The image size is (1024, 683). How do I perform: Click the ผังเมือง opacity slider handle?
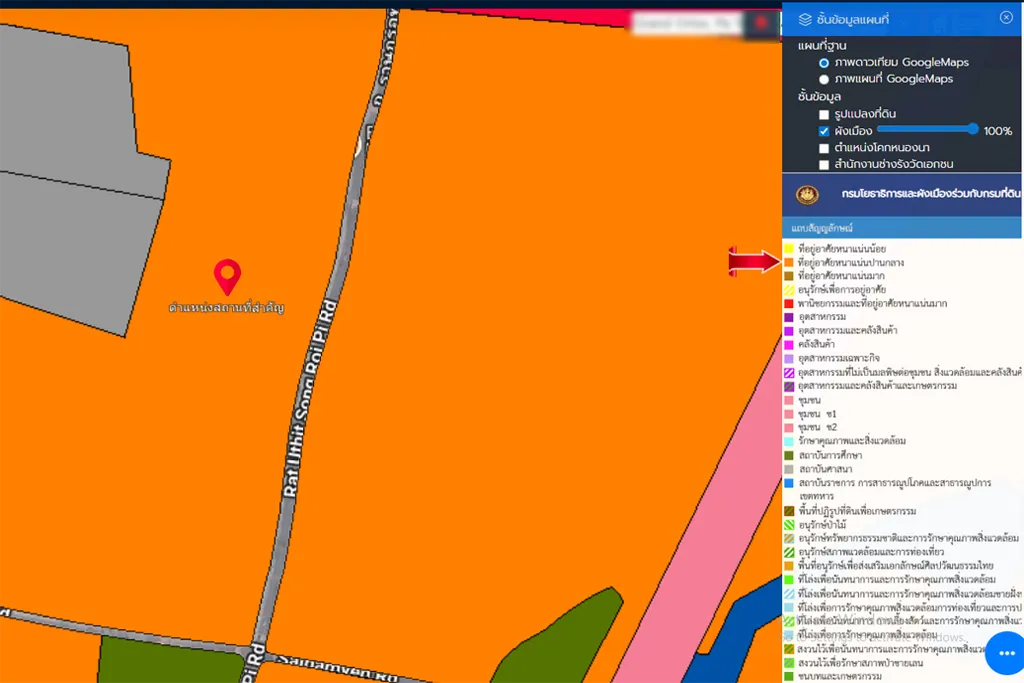tap(973, 129)
